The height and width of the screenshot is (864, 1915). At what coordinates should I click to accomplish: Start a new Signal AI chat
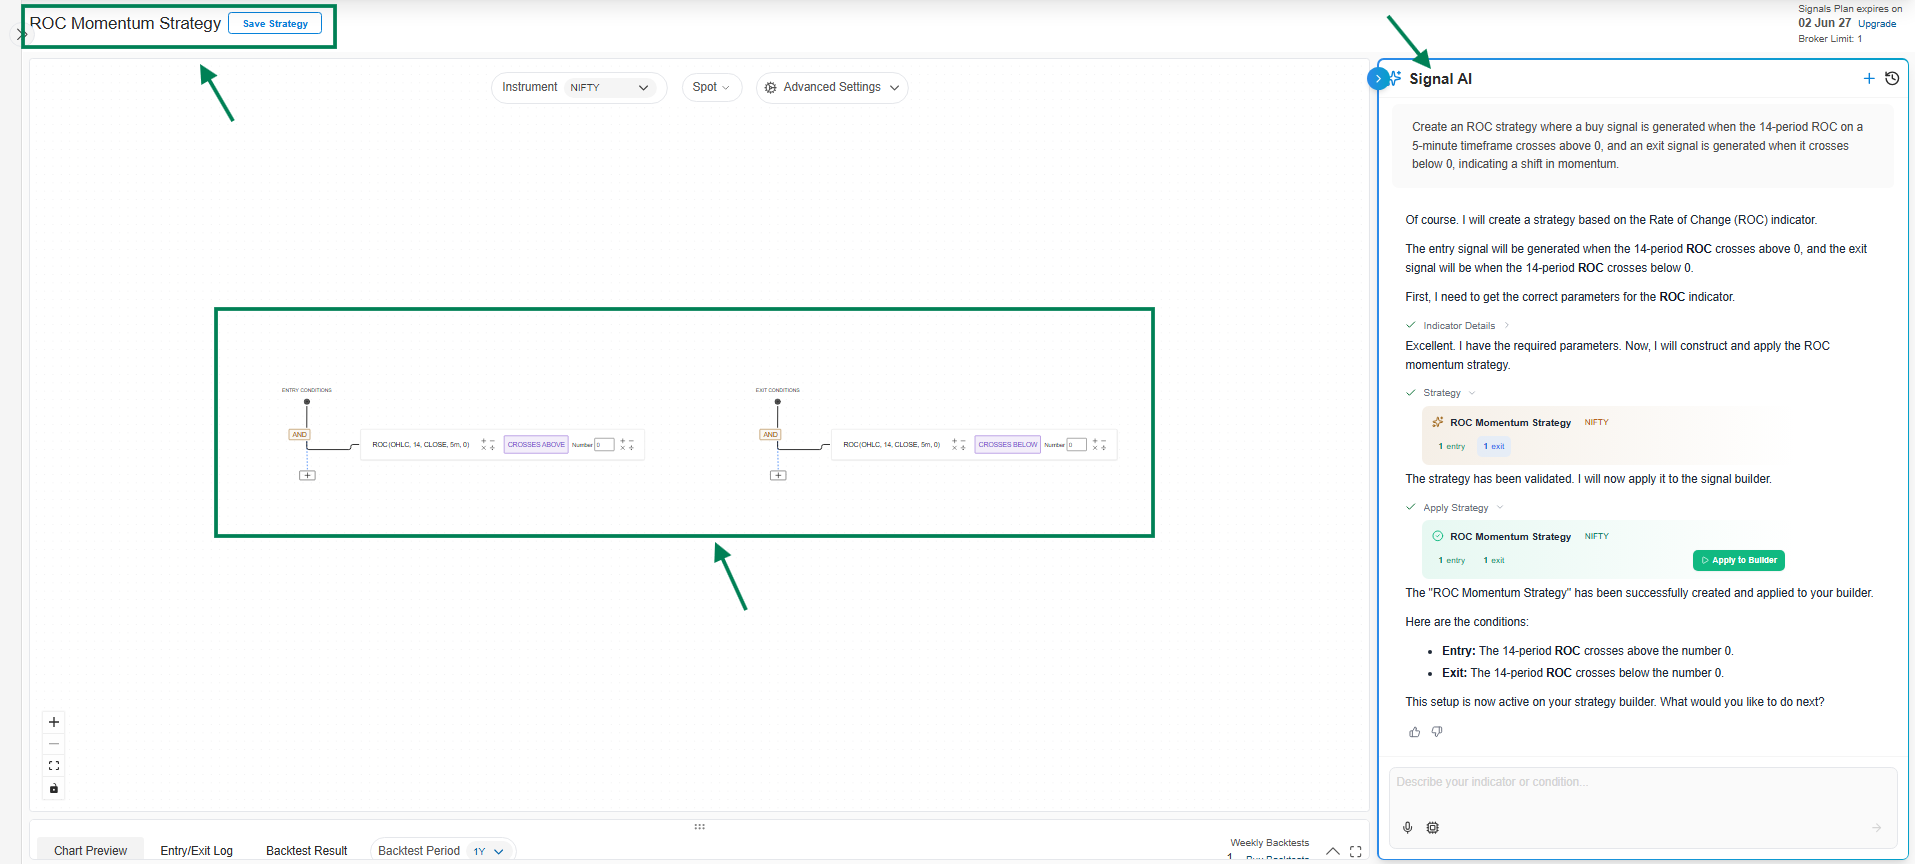(1868, 78)
